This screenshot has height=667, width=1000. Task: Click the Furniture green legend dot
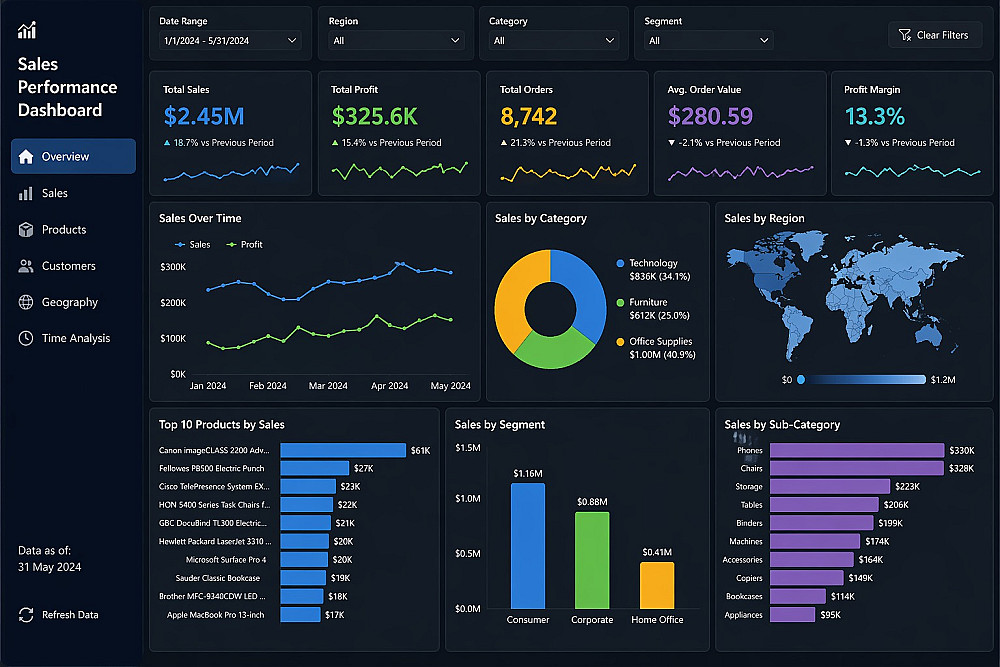click(x=621, y=302)
